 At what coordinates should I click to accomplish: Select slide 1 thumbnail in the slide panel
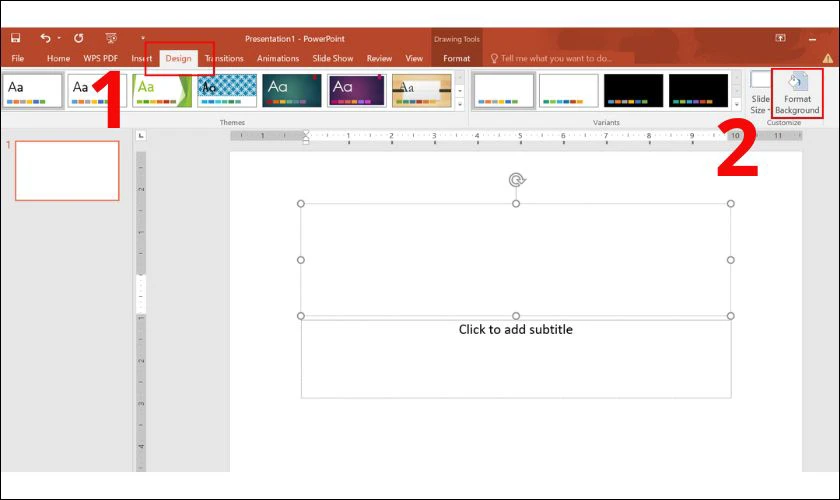coord(67,170)
